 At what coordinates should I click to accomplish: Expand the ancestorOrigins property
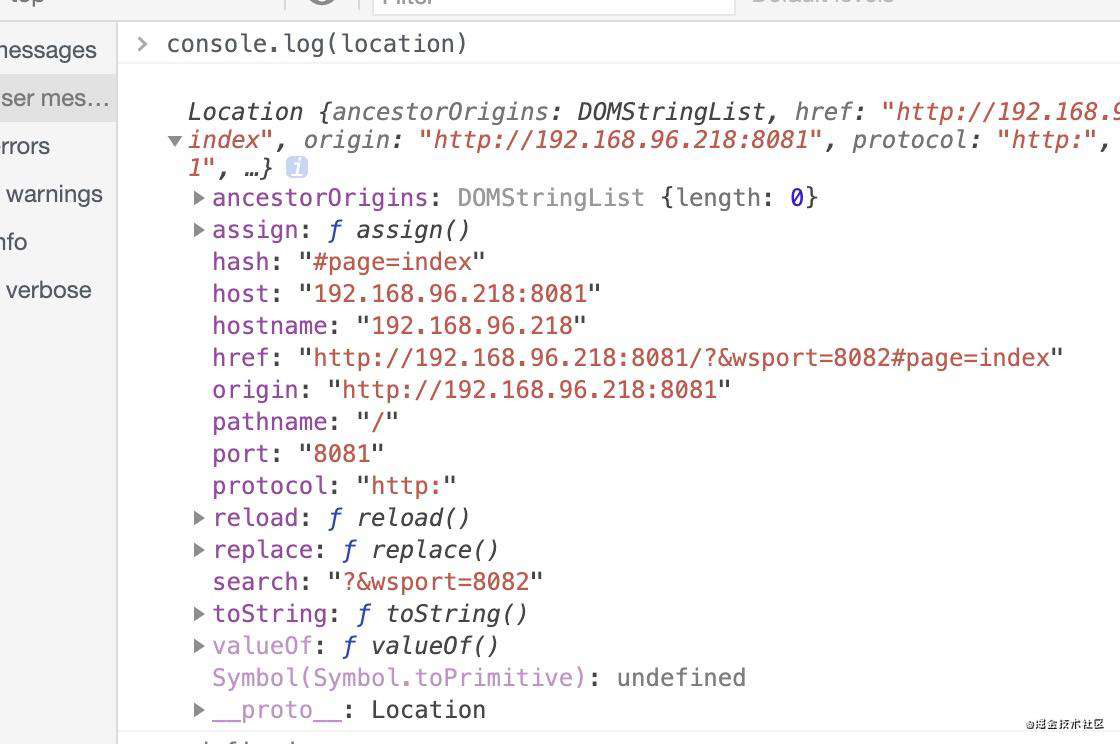tap(199, 198)
